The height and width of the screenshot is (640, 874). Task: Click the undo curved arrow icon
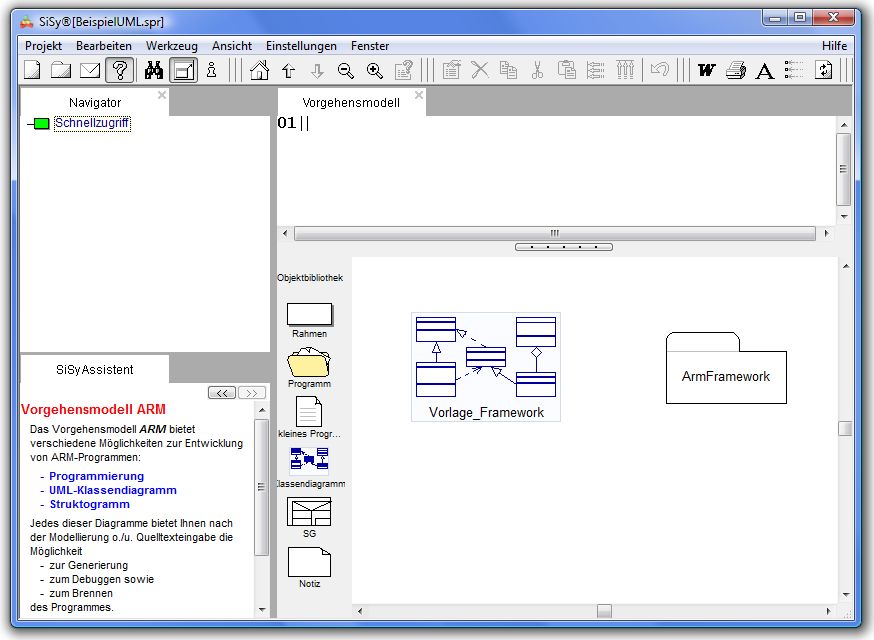(660, 70)
